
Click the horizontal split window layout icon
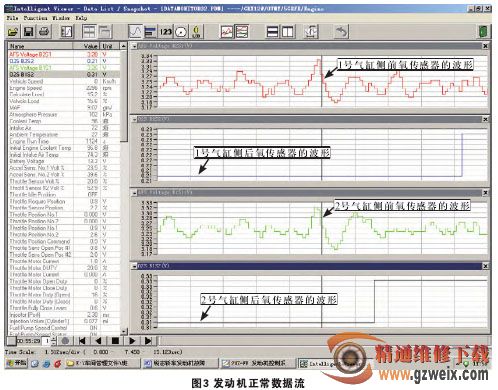[273, 32]
